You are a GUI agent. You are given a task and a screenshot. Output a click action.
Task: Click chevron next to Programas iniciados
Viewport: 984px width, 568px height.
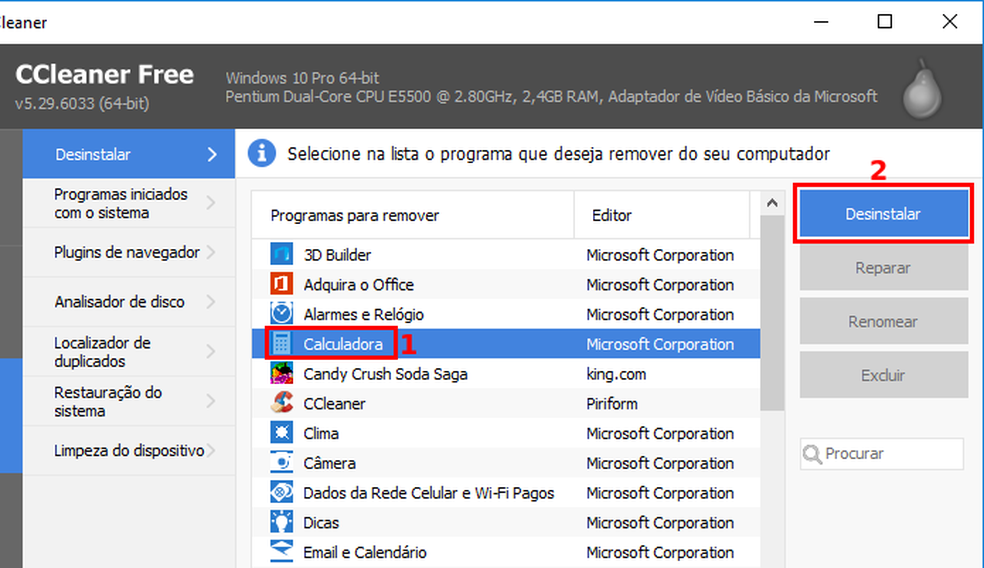[211, 203]
